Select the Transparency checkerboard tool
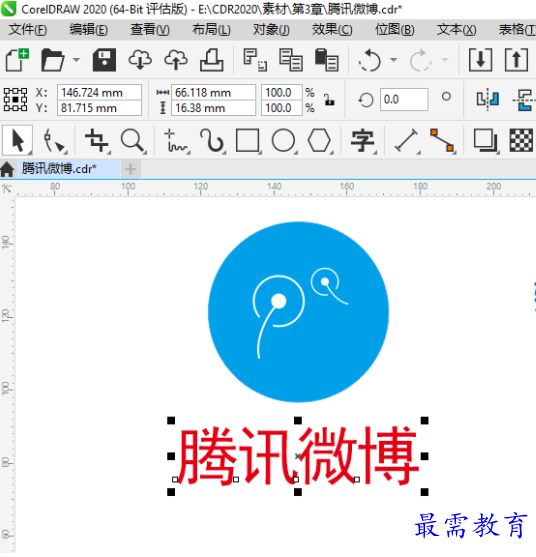Image resolution: width=536 pixels, height=557 pixels. point(521,141)
